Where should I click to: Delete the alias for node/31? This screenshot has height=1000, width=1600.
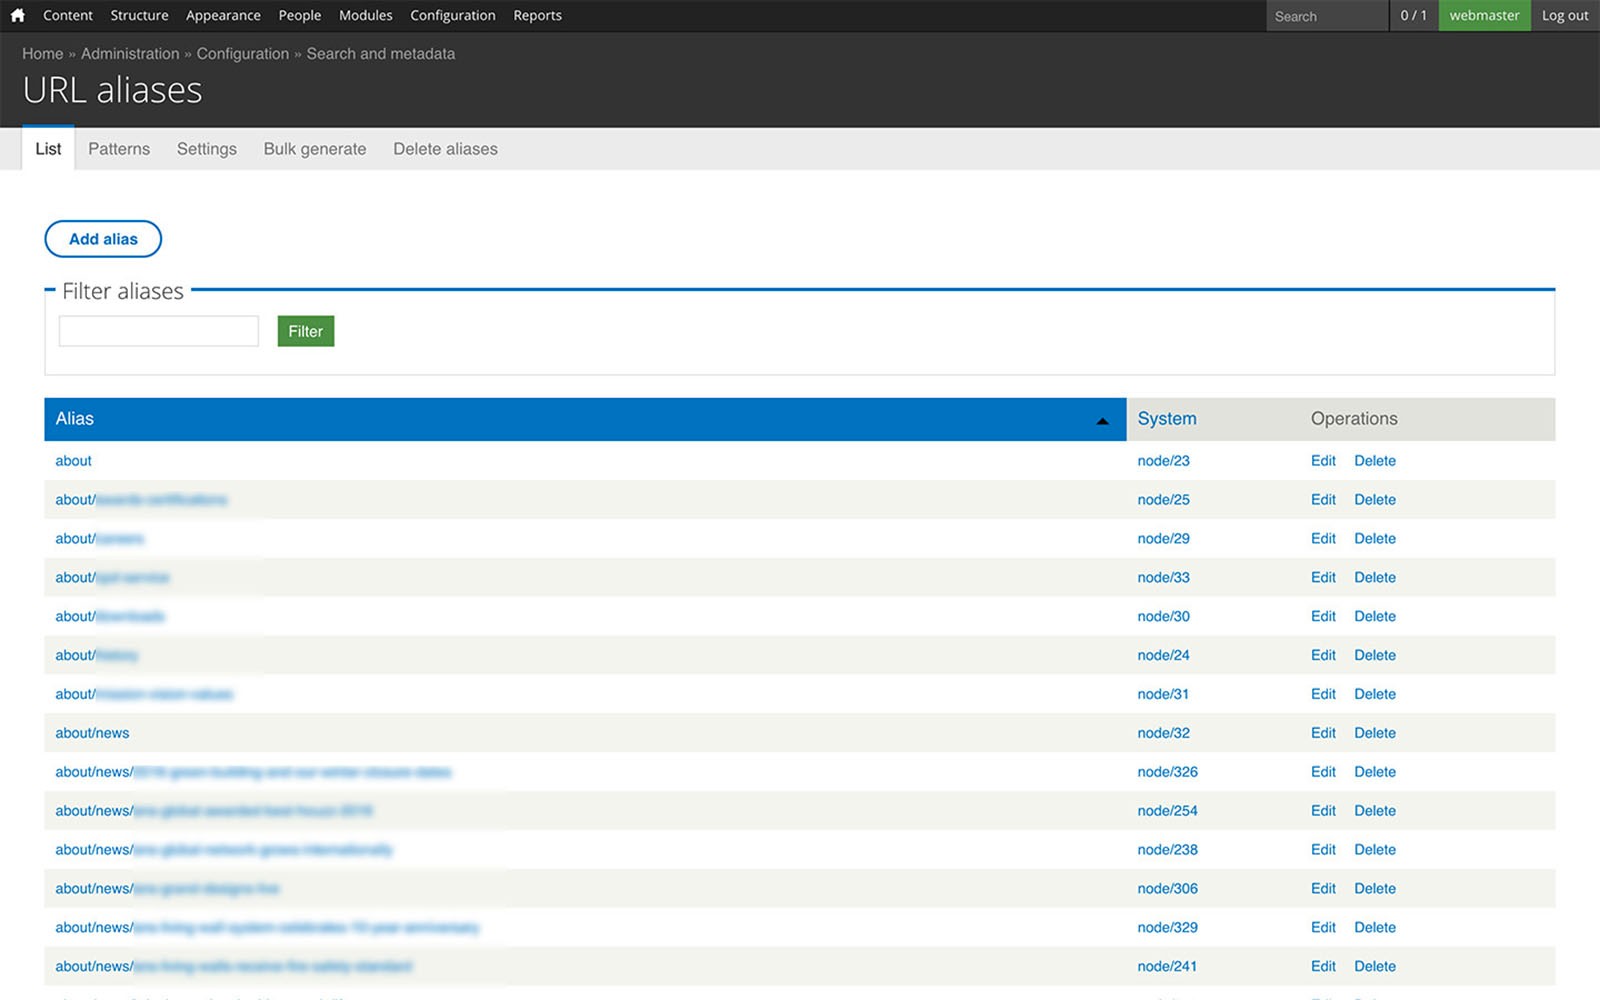point(1375,694)
